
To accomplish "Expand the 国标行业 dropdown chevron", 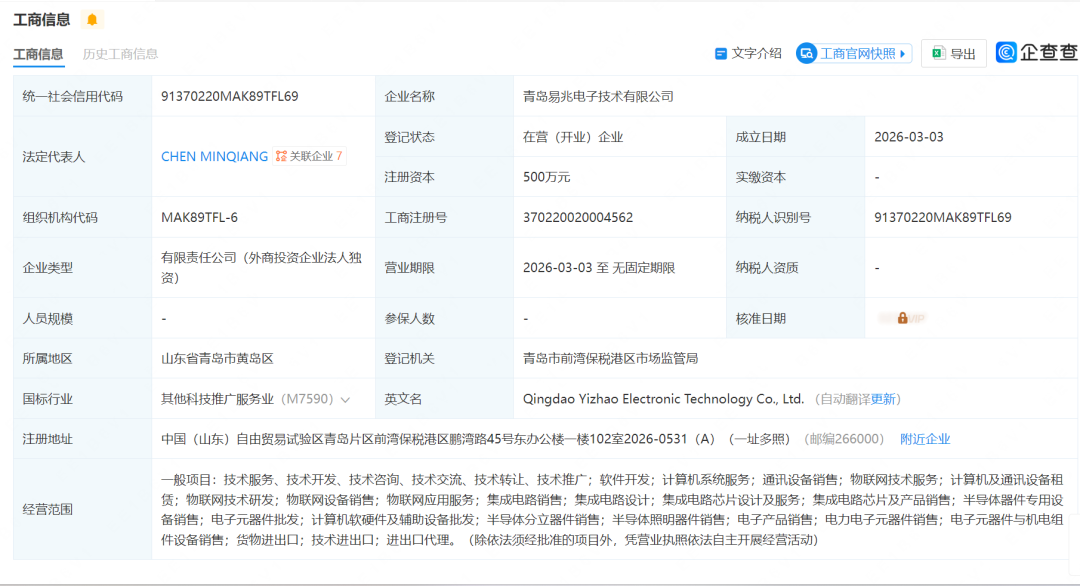I will click(346, 399).
